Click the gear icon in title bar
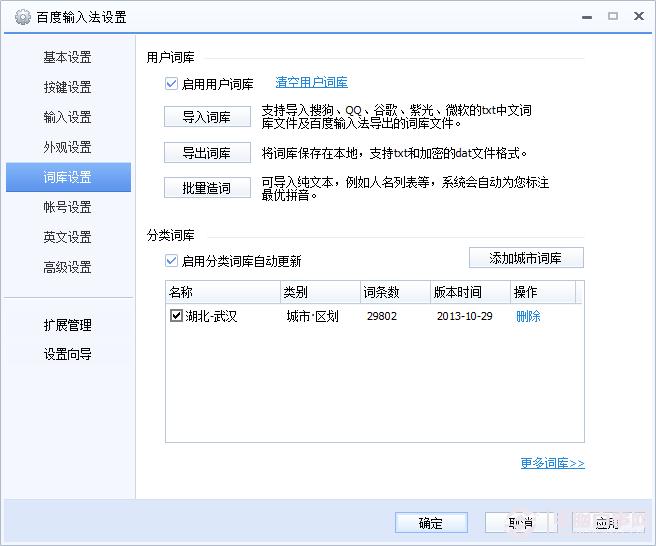 [23, 17]
